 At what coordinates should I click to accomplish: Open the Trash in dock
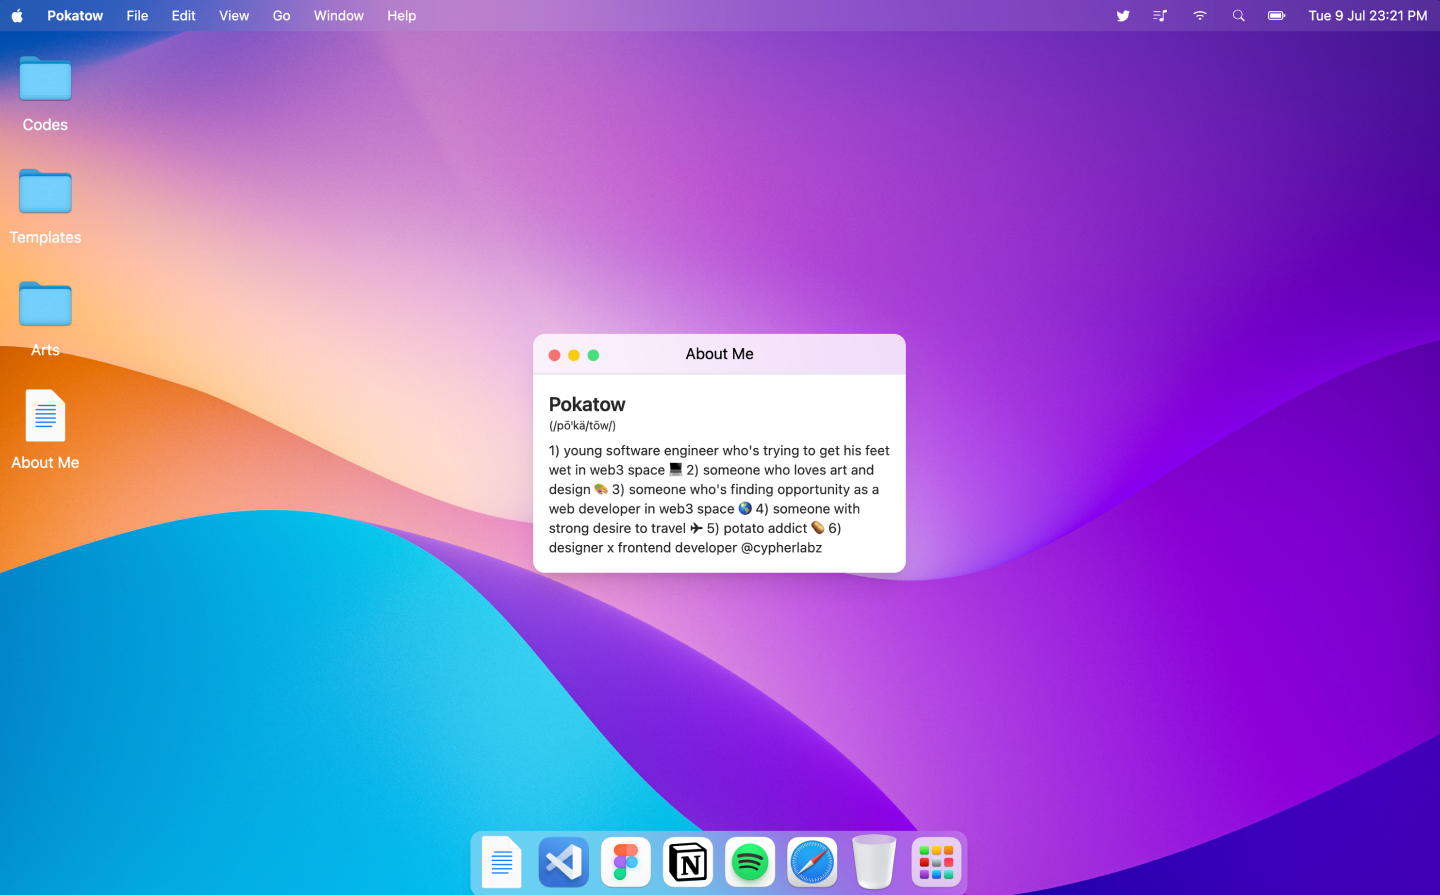coord(874,862)
